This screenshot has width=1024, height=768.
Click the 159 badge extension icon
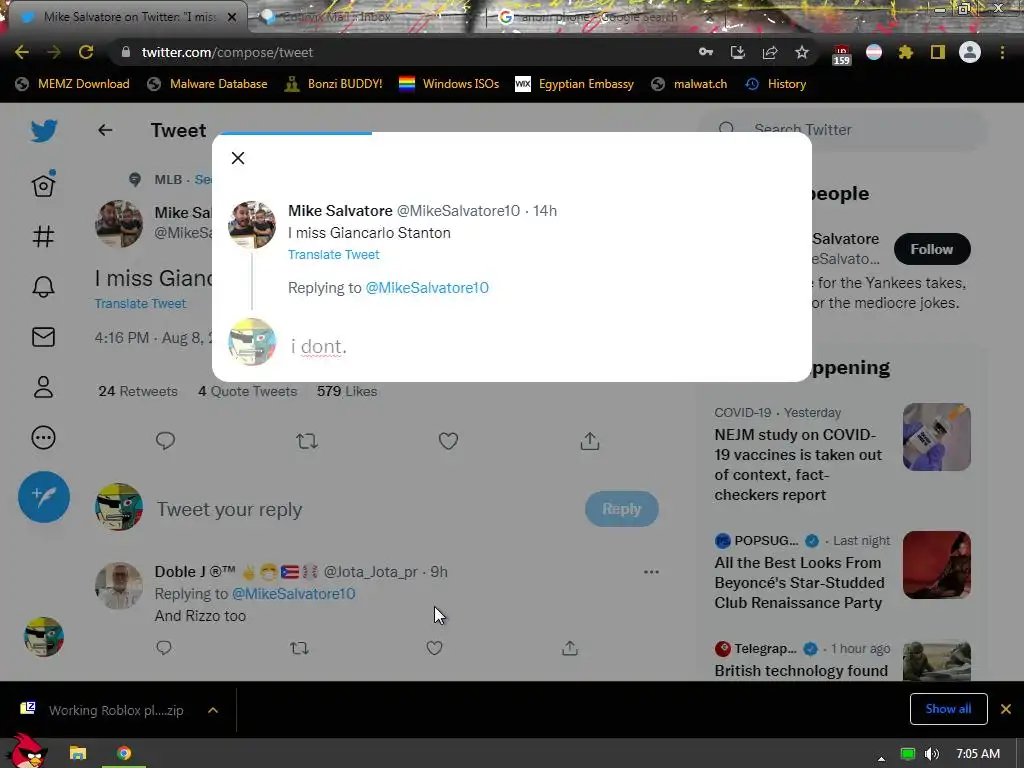pyautogui.click(x=841, y=55)
